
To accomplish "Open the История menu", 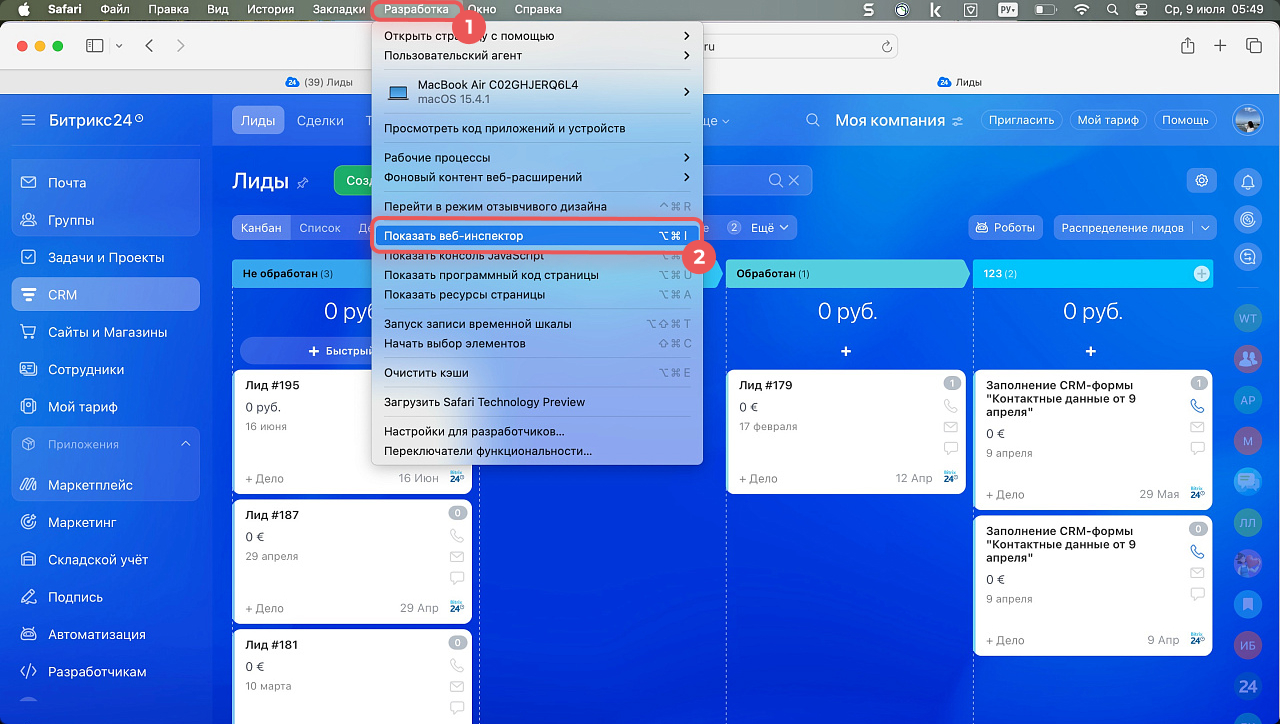I will tap(271, 10).
